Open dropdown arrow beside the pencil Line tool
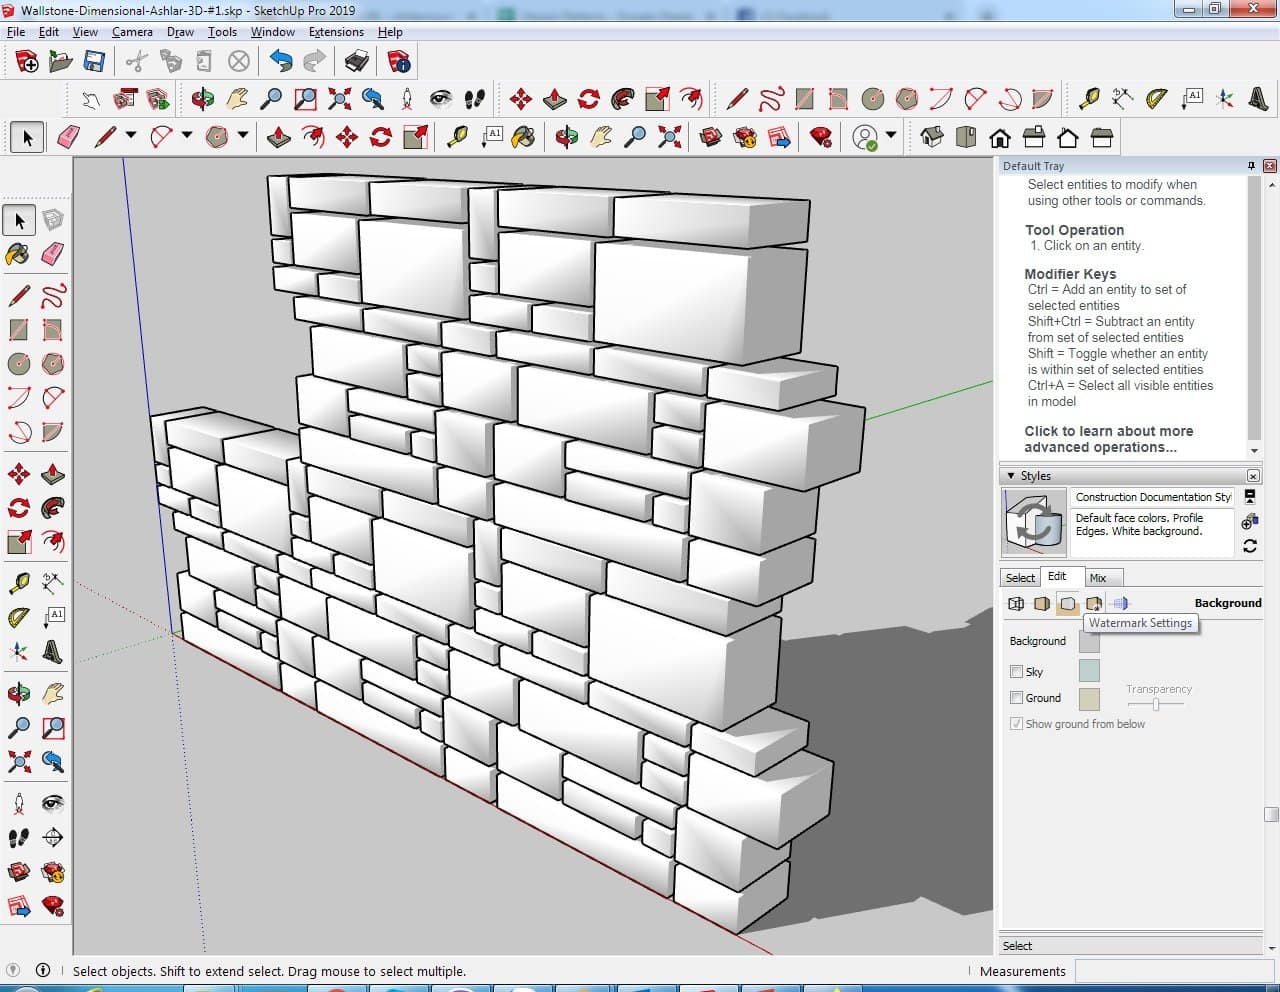 (131, 135)
